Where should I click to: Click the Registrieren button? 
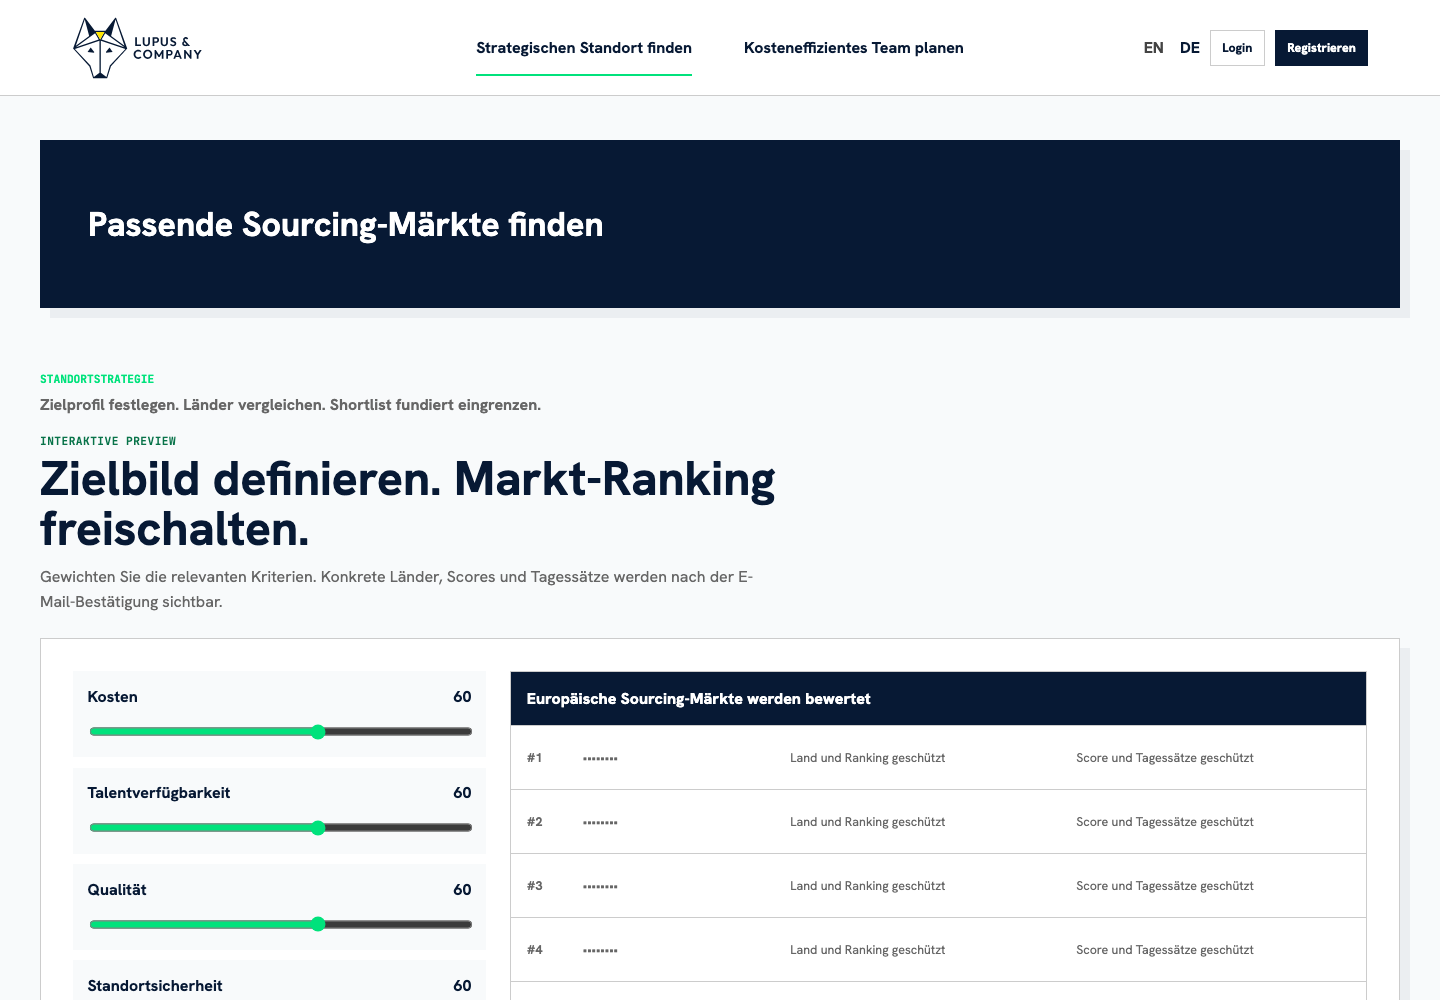pyautogui.click(x=1321, y=48)
